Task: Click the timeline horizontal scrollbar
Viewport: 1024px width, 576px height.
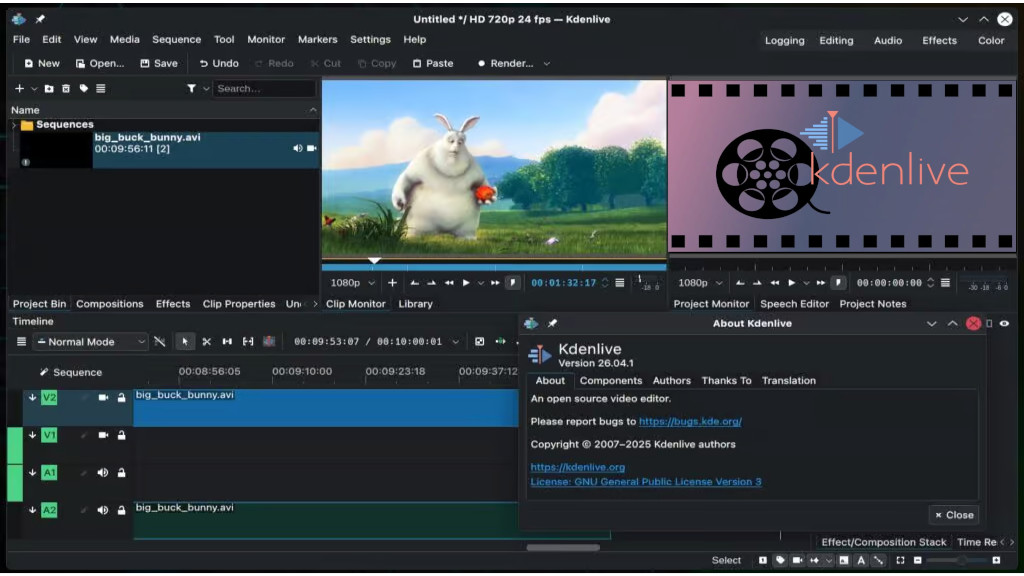Action: click(563, 548)
